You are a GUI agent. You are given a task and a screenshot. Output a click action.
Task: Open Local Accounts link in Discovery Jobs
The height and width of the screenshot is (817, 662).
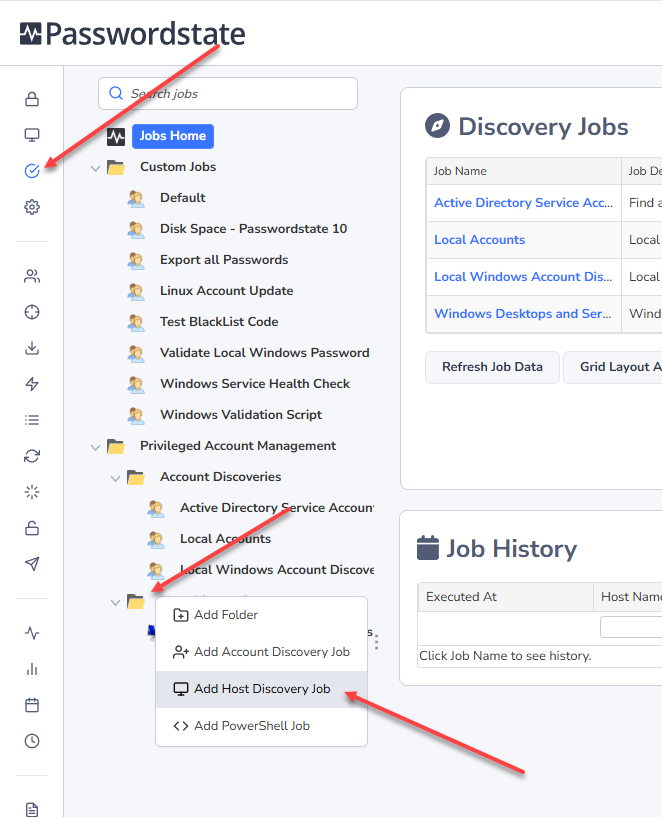click(x=479, y=240)
